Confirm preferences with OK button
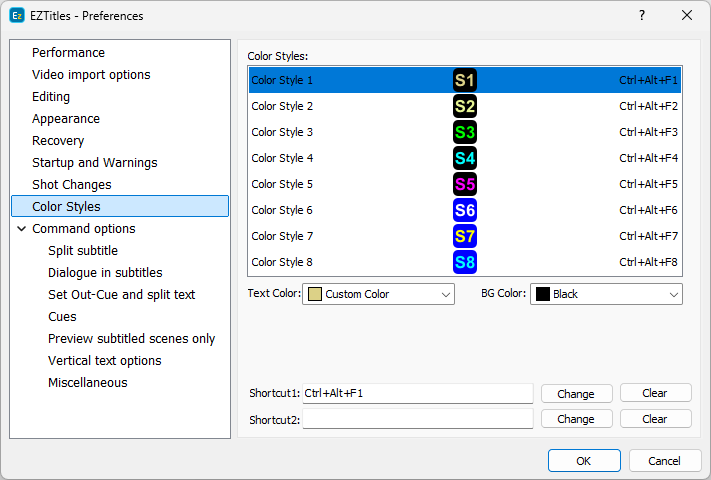The image size is (711, 480). click(584, 461)
